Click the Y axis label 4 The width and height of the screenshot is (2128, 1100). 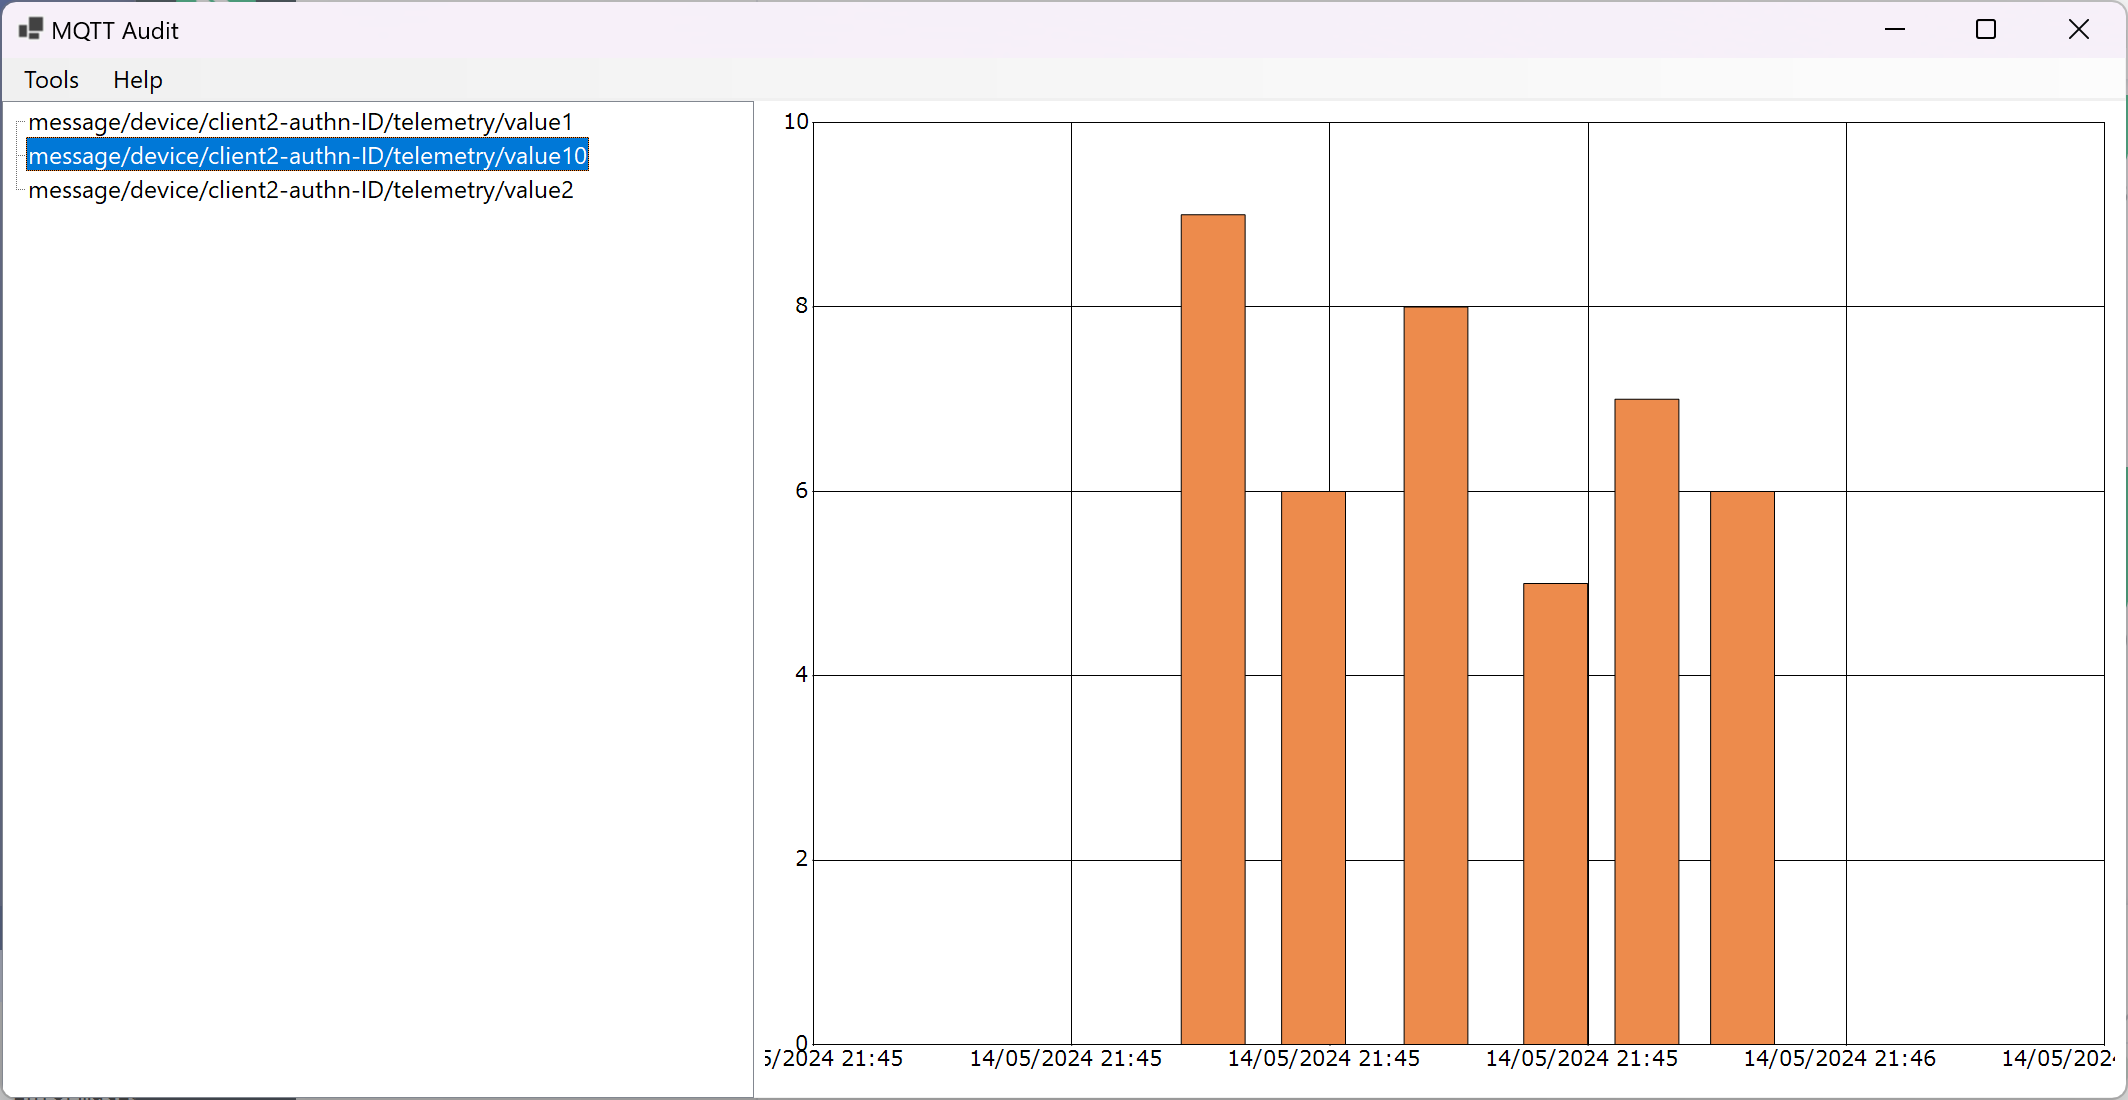(x=801, y=675)
